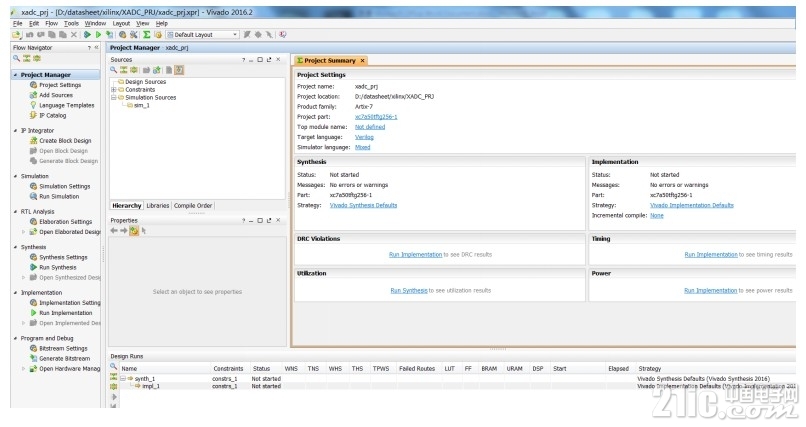Screen dimensions: 806x427
Task: Expand all in Flow Navigator
Action: [37, 59]
